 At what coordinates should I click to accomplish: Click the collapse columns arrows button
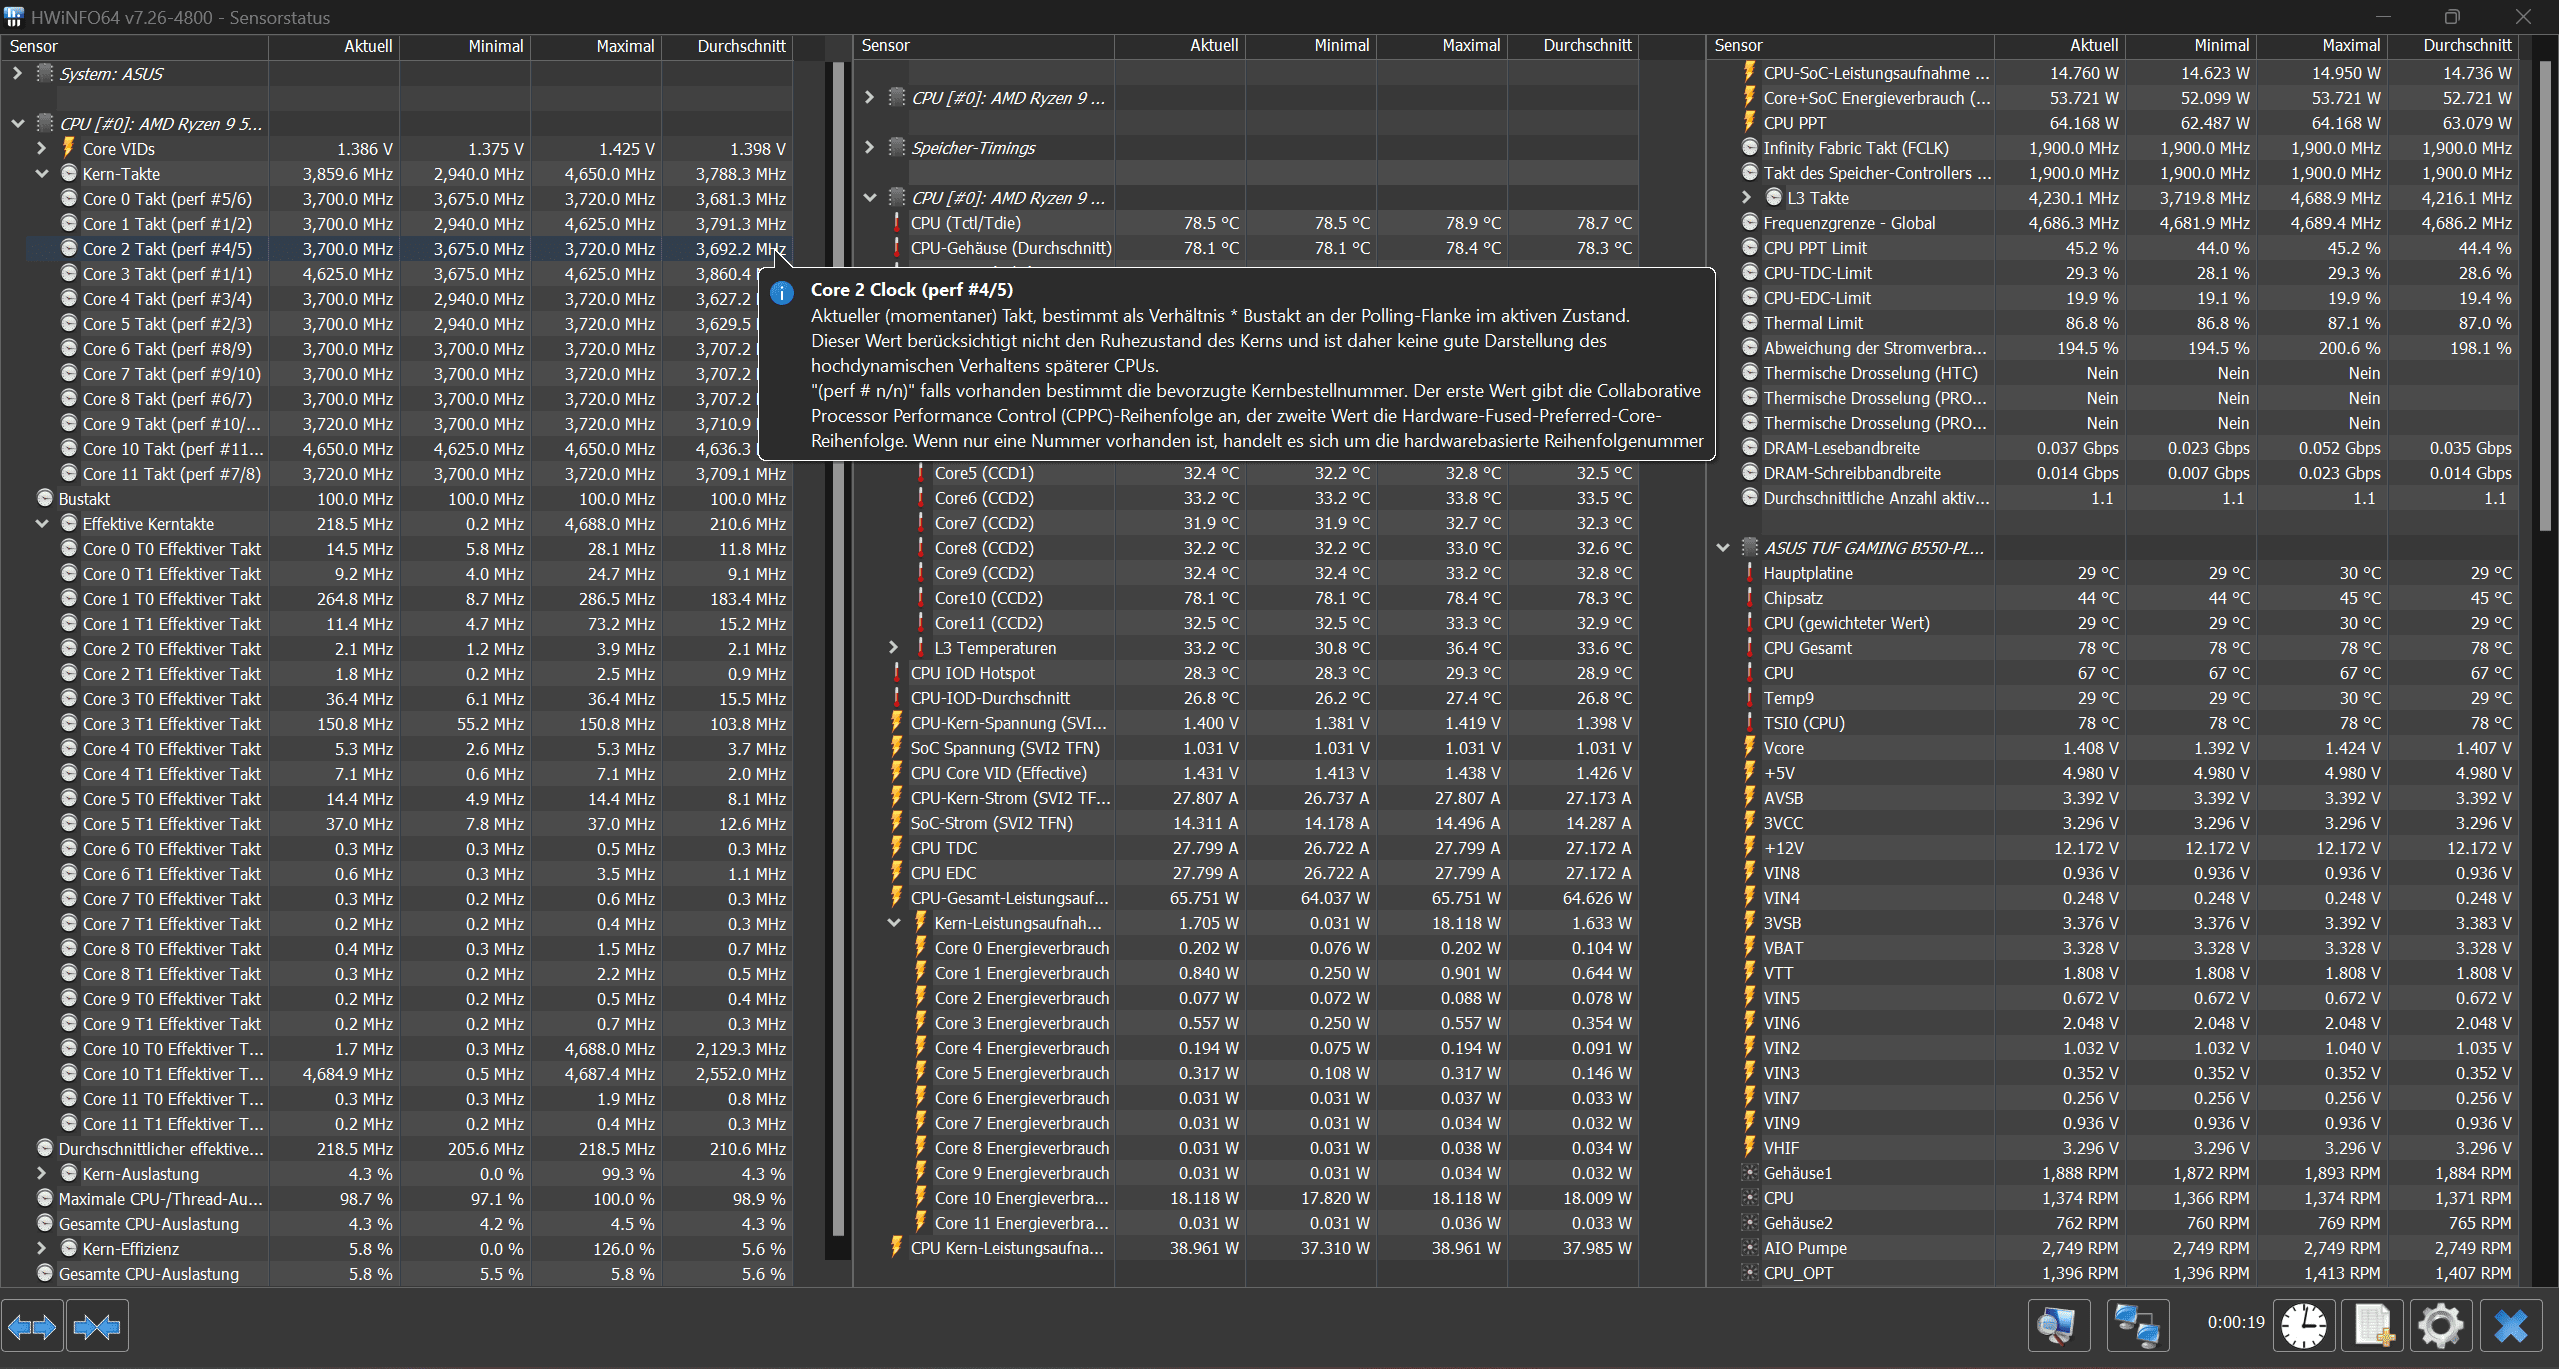98,1327
